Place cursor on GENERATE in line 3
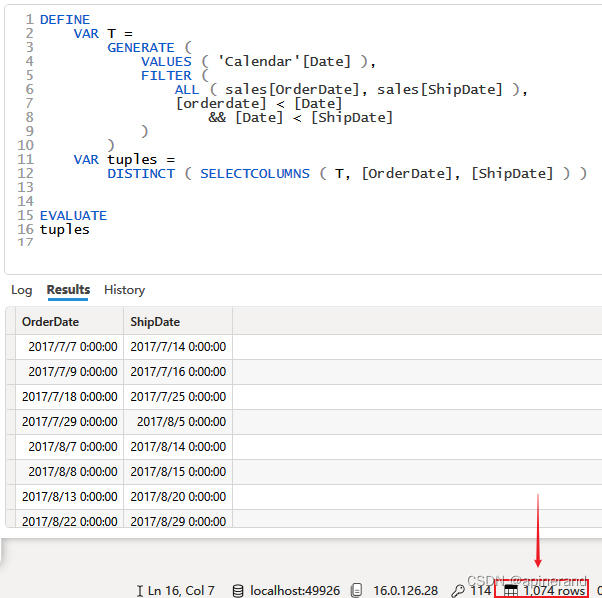The width and height of the screenshot is (602, 598). pos(141,48)
